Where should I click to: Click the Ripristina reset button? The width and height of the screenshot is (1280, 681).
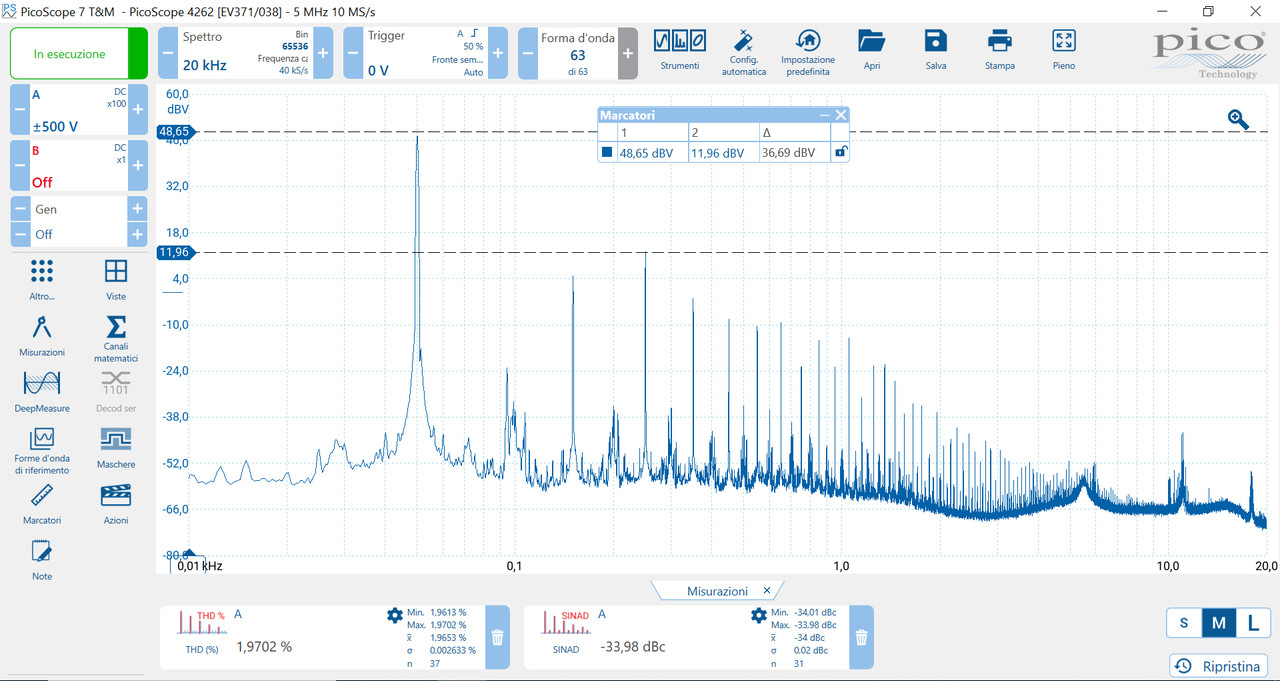pos(1219,666)
